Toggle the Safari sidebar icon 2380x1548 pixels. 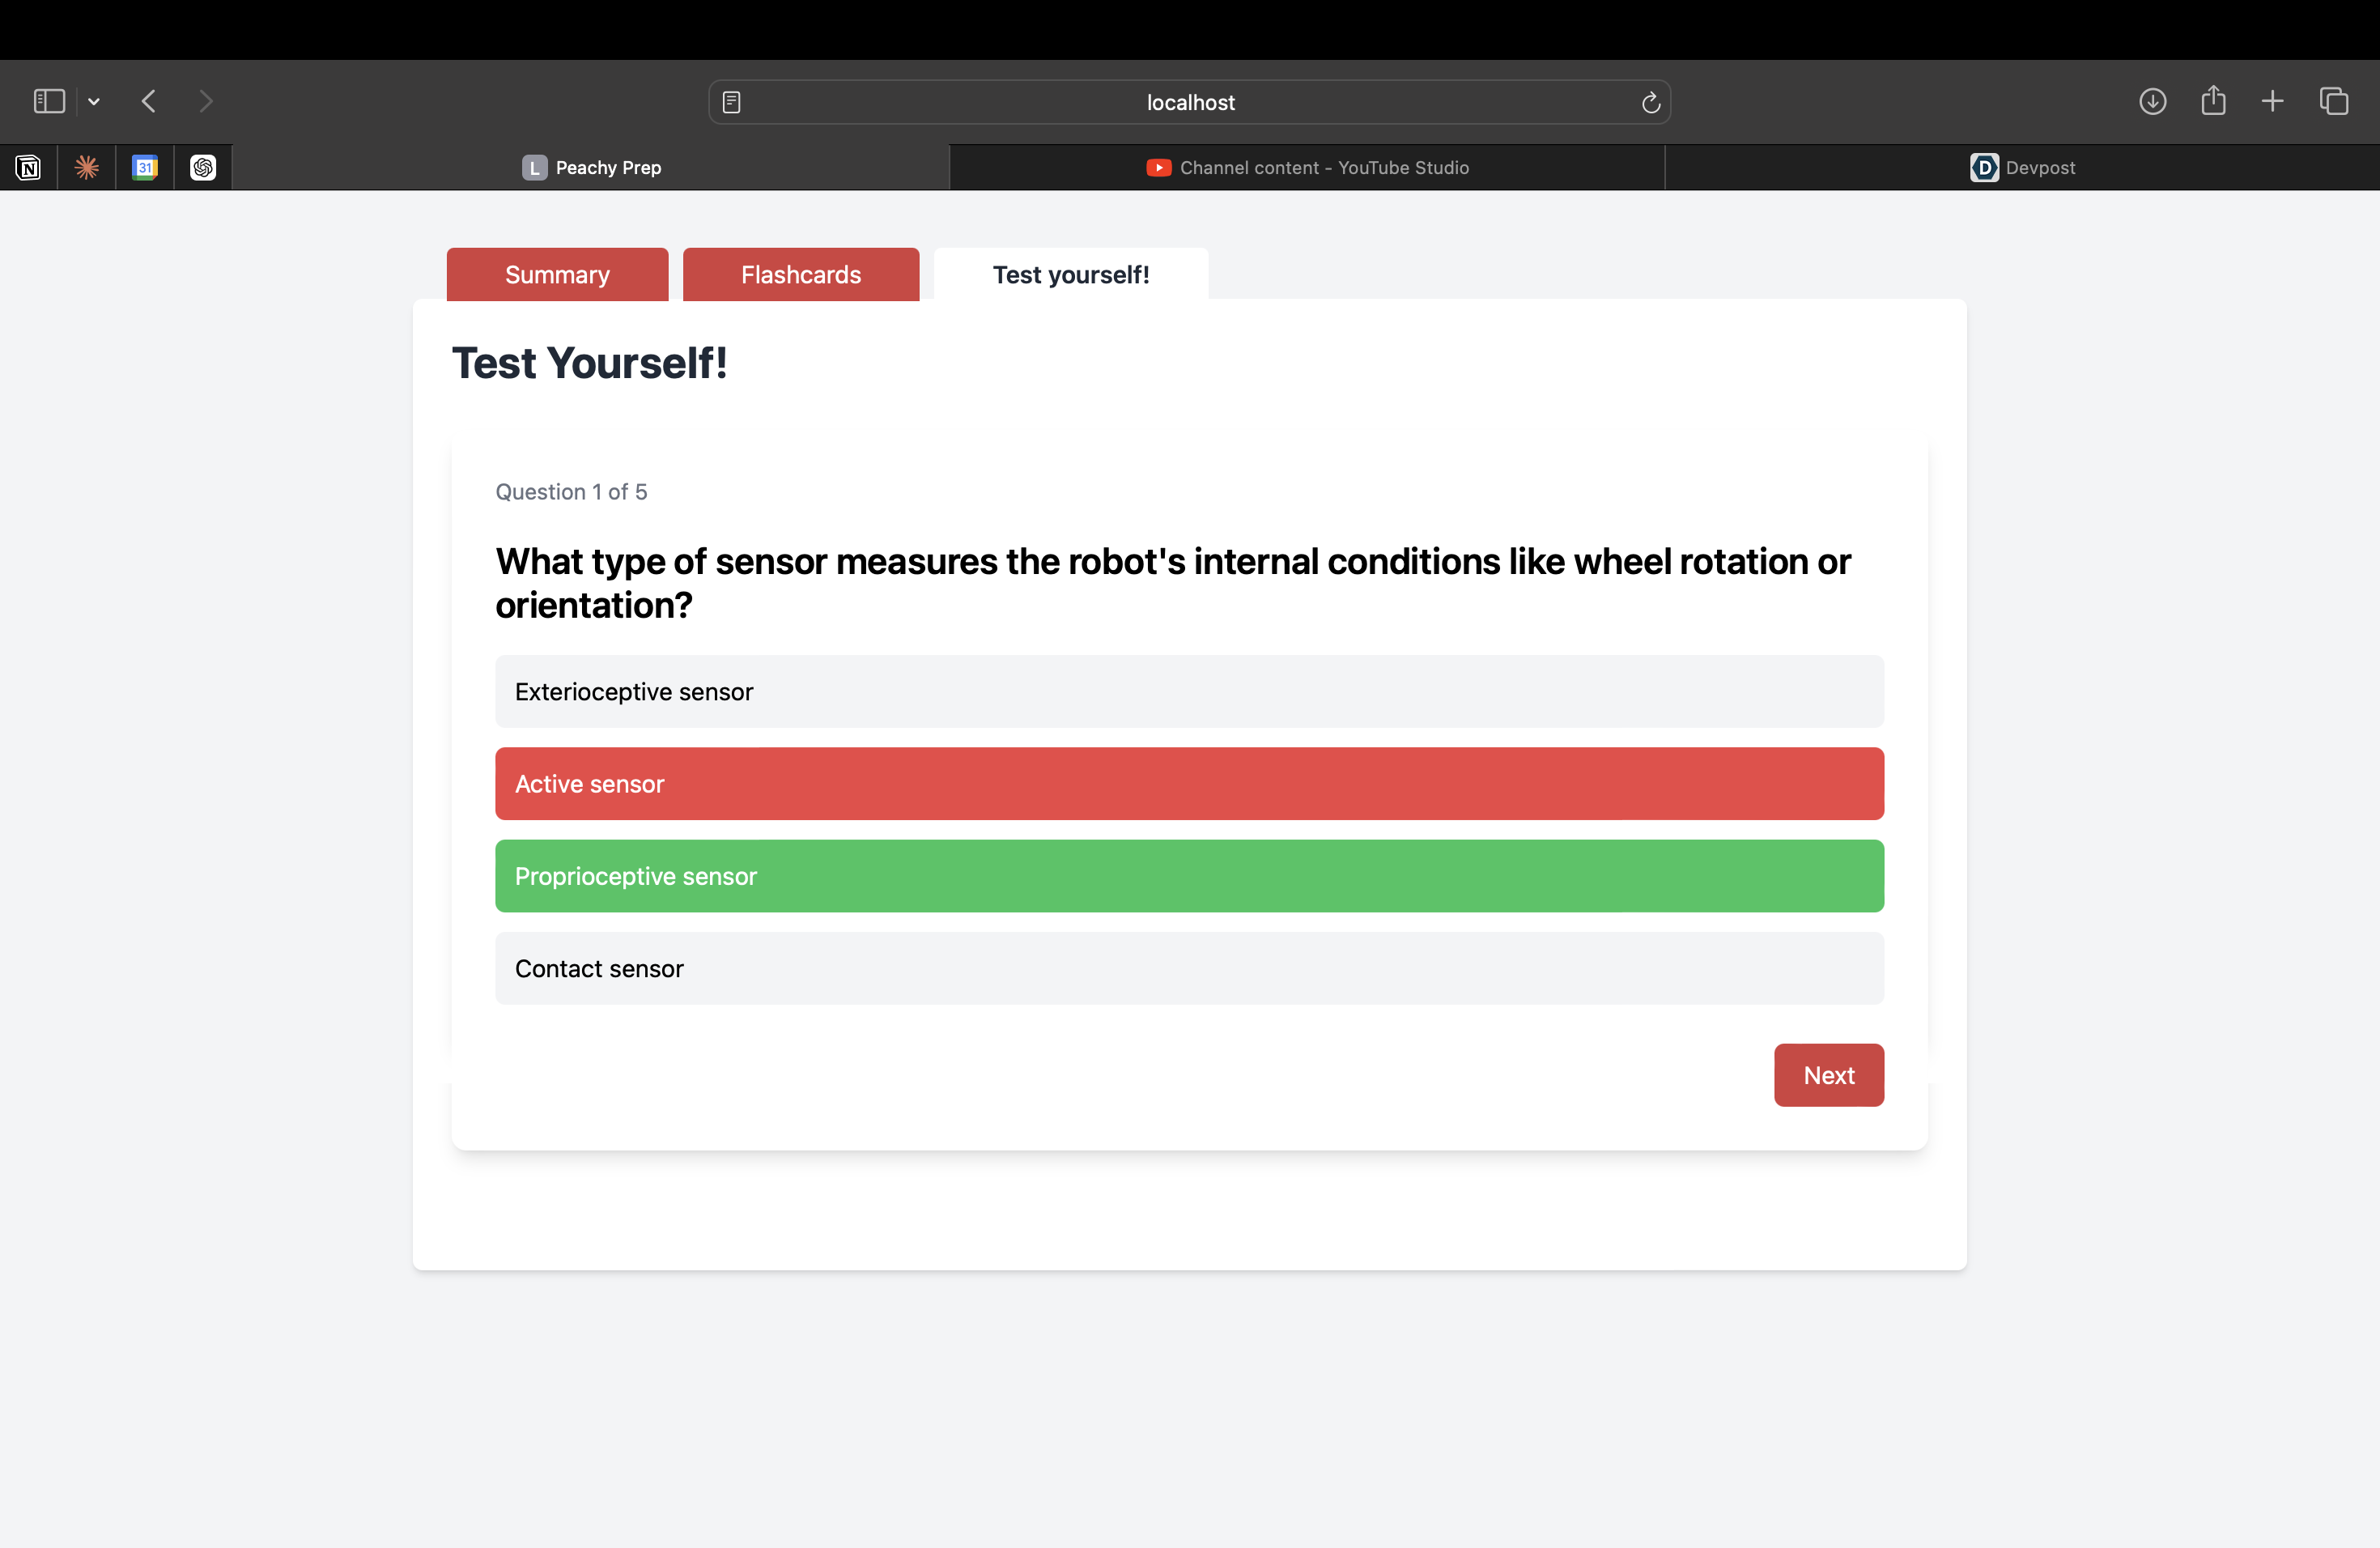pos(49,101)
